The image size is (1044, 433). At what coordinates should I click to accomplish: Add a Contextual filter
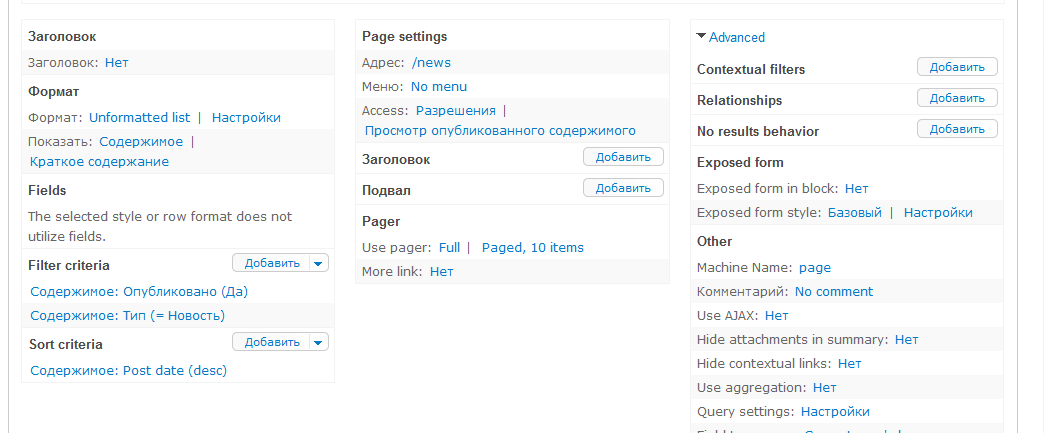point(956,67)
